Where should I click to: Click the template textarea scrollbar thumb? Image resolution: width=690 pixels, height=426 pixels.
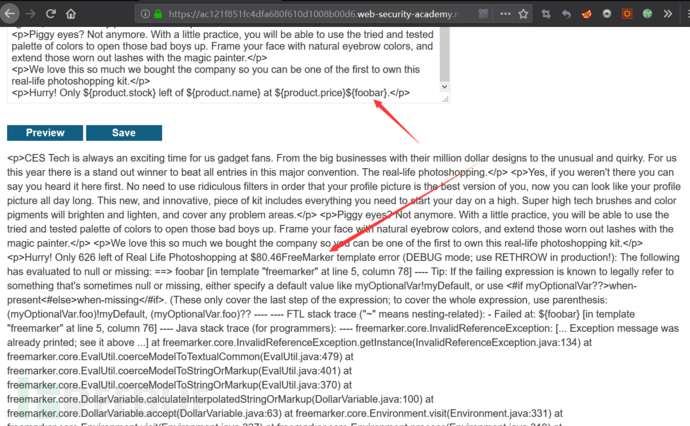coord(444,54)
